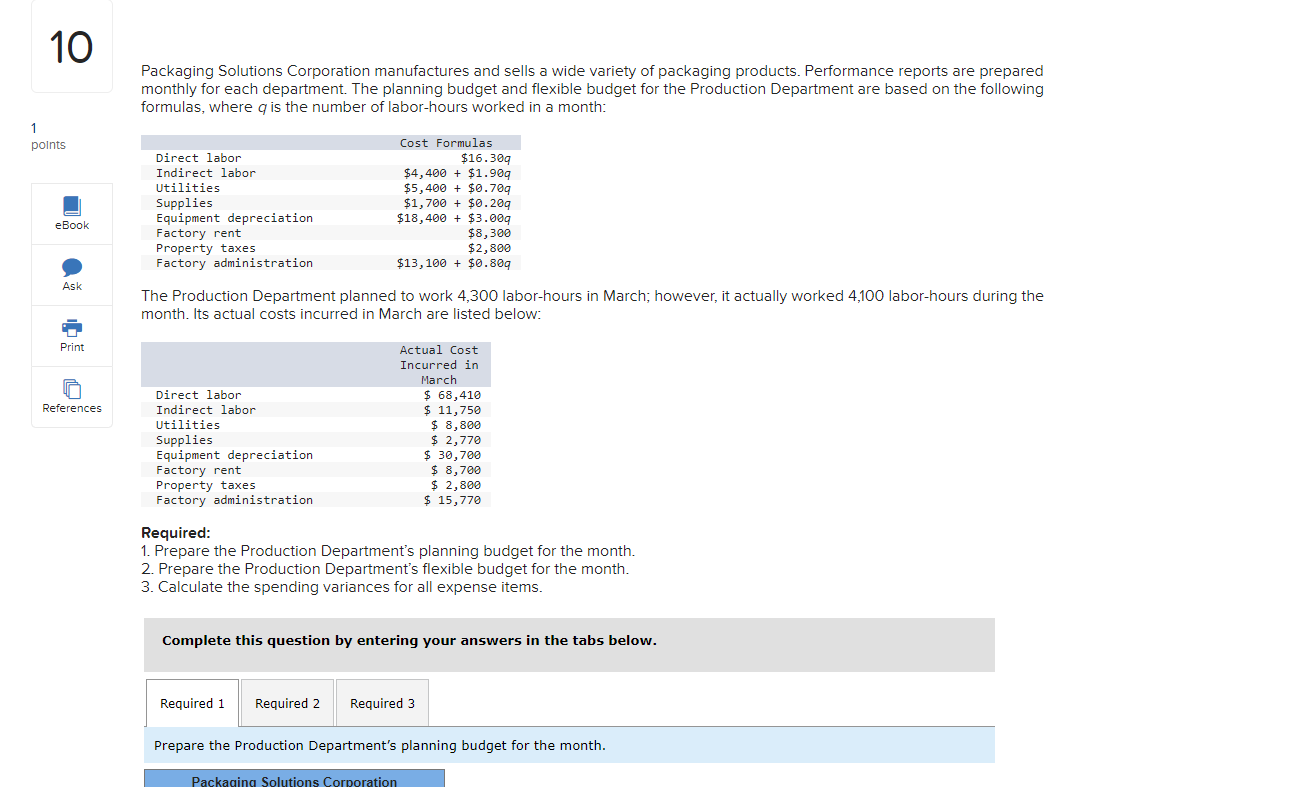Click actual Indirect labor cost $11,750
Image resolution: width=1296 pixels, height=787 pixels.
coord(452,410)
